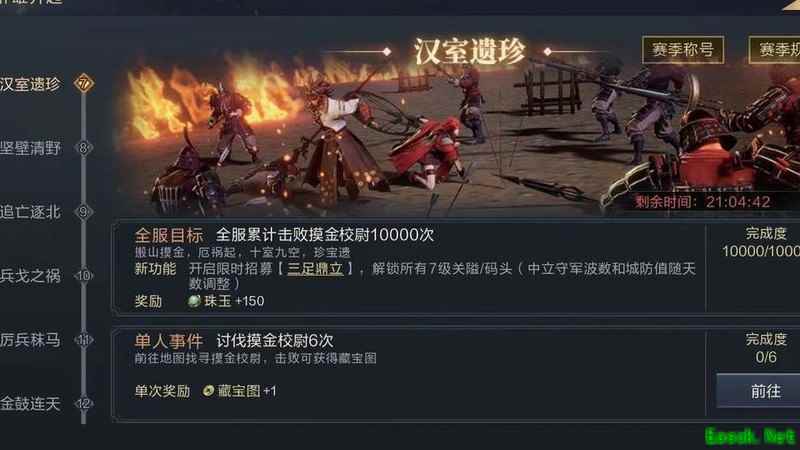Screen dimensions: 800x450
Task: Open the 厉兵秣马 chapter
Action: coord(30,340)
